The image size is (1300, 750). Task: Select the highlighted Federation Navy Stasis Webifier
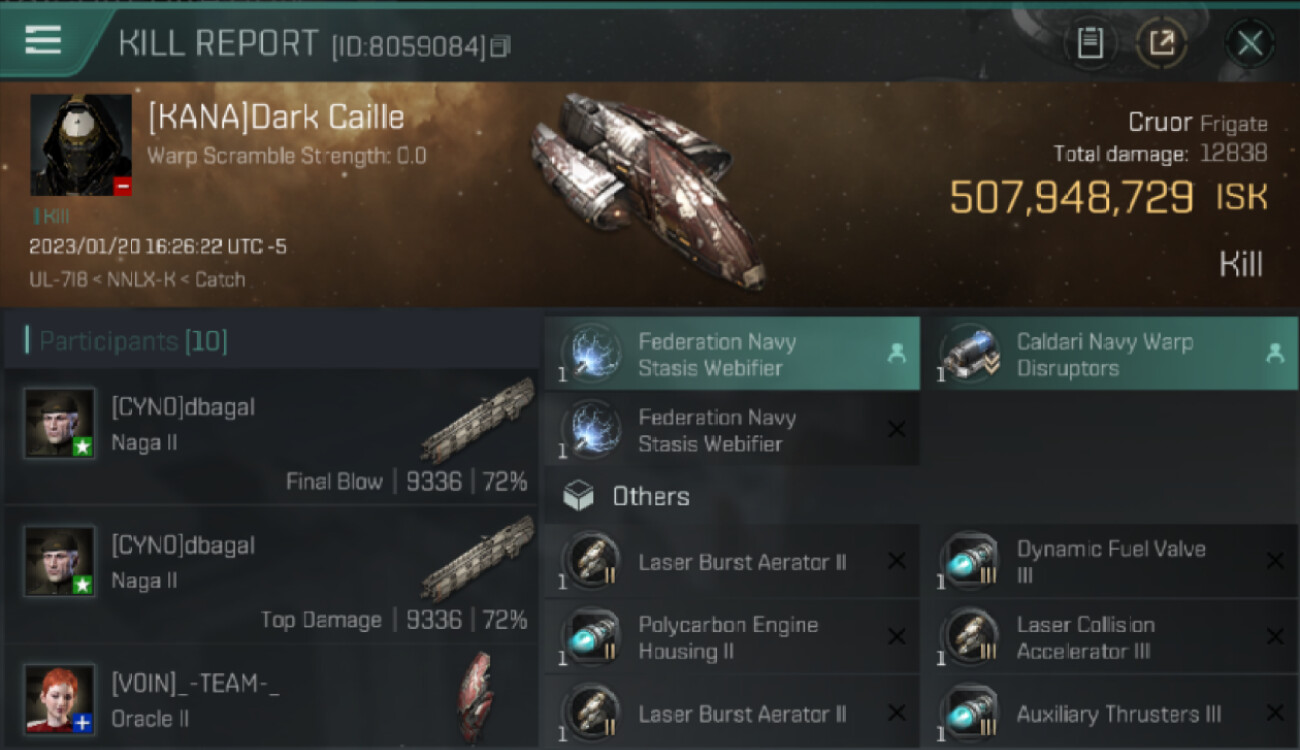click(732, 354)
